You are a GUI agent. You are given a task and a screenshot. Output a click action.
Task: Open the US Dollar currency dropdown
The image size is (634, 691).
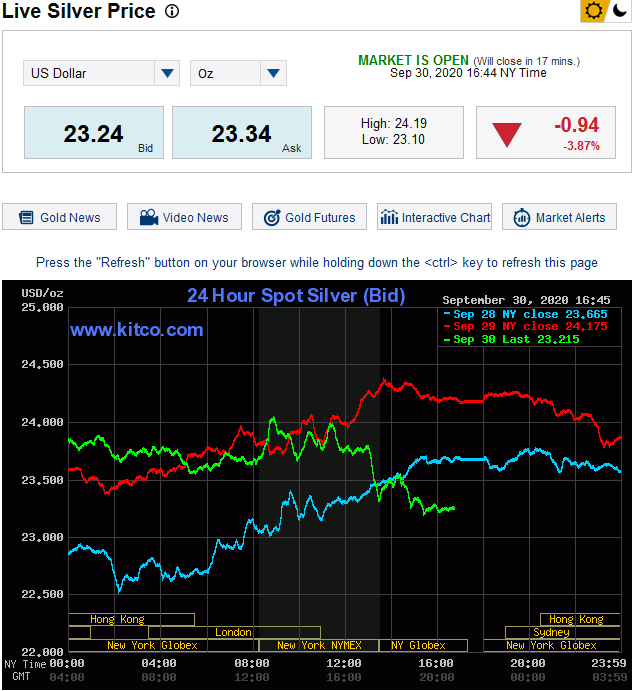(101, 73)
